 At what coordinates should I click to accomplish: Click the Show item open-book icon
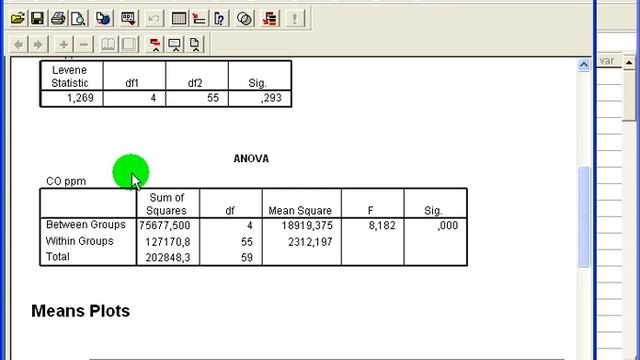tap(109, 44)
